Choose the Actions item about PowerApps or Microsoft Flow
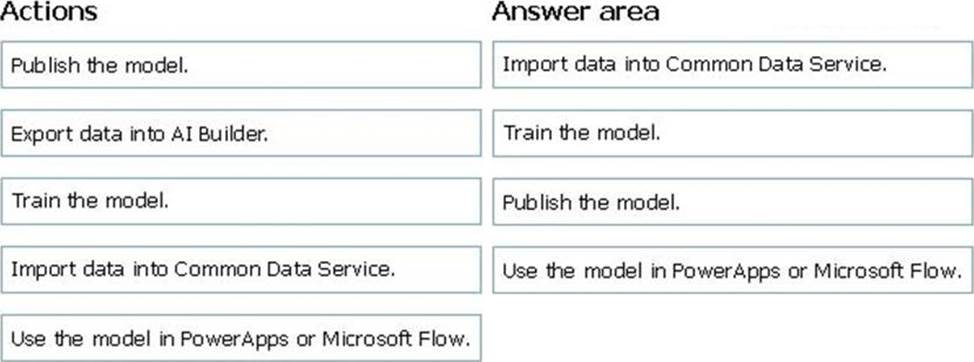 pos(241,338)
